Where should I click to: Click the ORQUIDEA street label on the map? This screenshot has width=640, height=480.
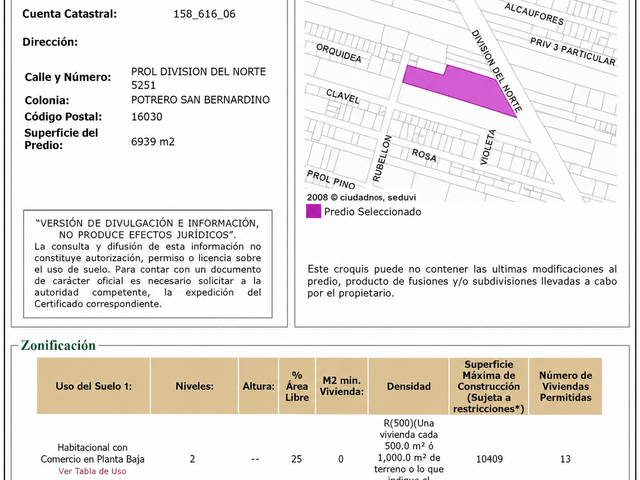[x=339, y=53]
